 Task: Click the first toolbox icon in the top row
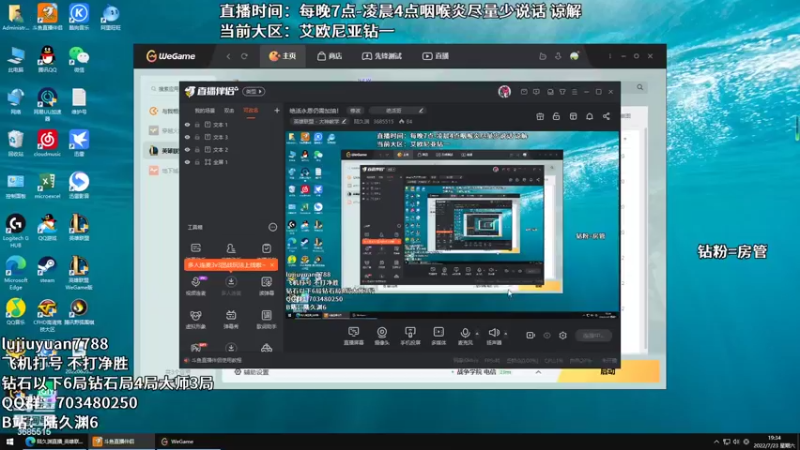[x=196, y=248]
